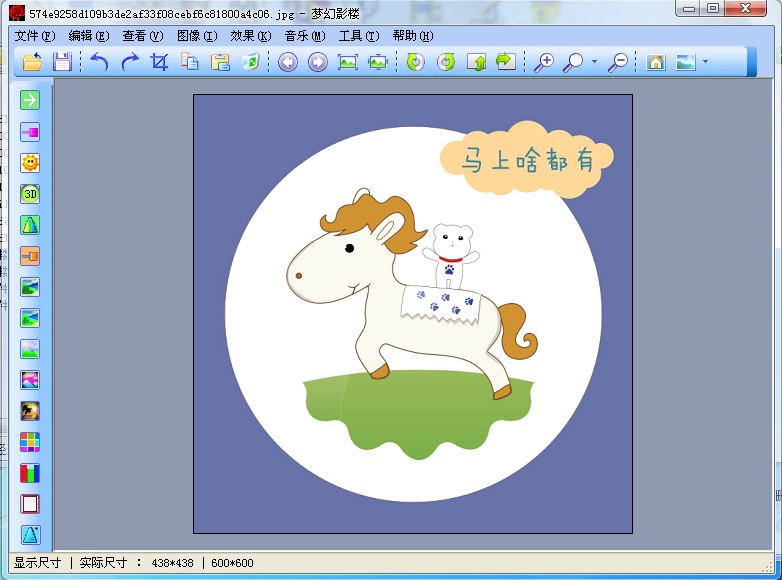Viewport: 782px width, 580px height.
Task: Click the redo arrow icon
Action: (x=129, y=62)
